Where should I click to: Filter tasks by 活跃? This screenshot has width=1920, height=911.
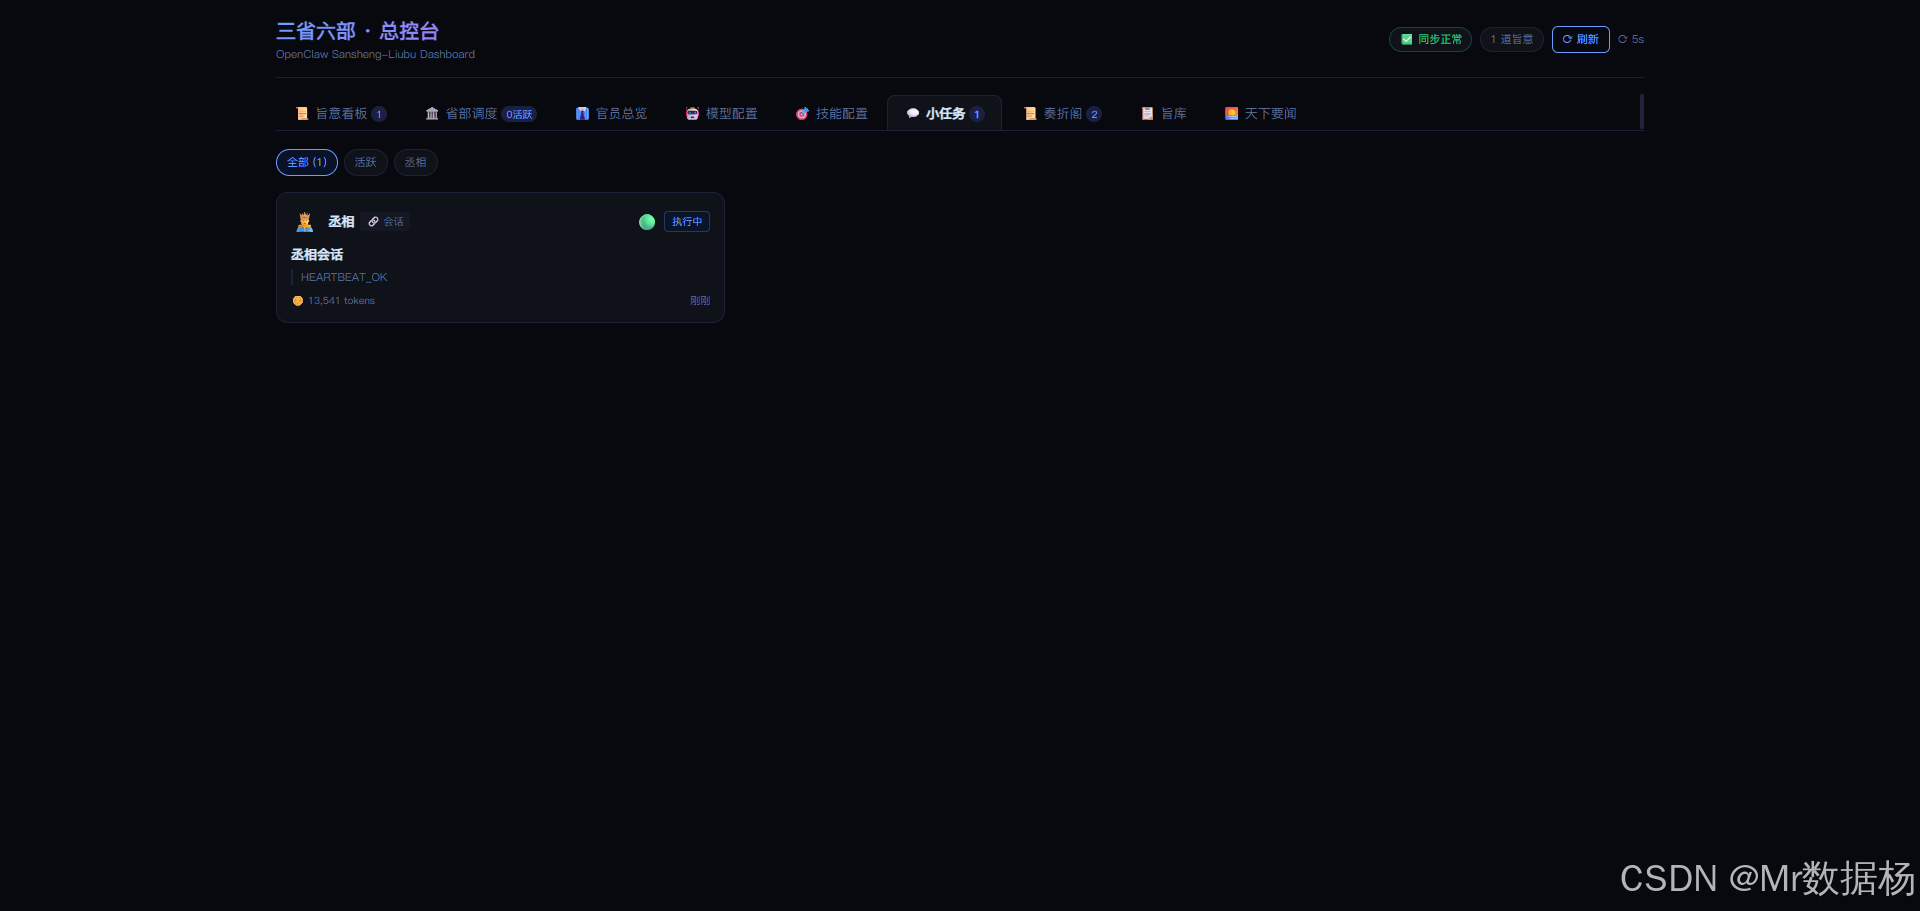point(366,162)
